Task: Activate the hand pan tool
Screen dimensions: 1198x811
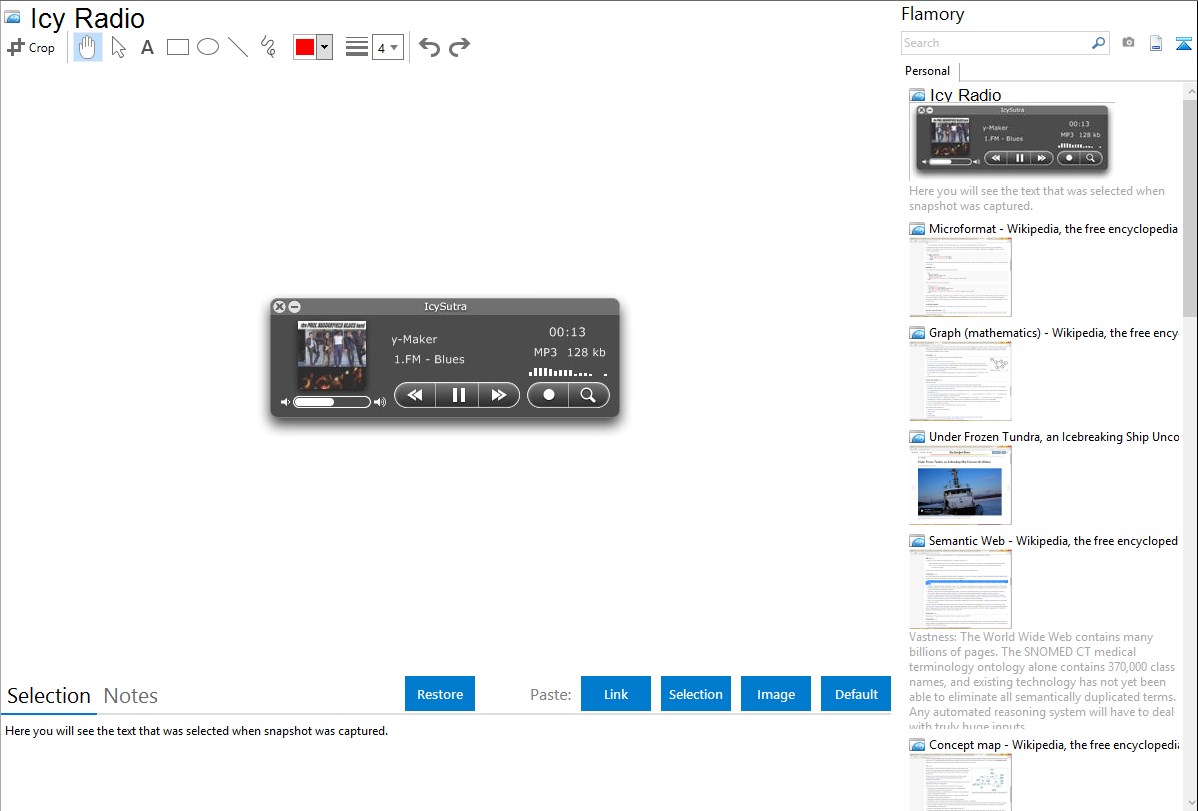Action: 87,47
